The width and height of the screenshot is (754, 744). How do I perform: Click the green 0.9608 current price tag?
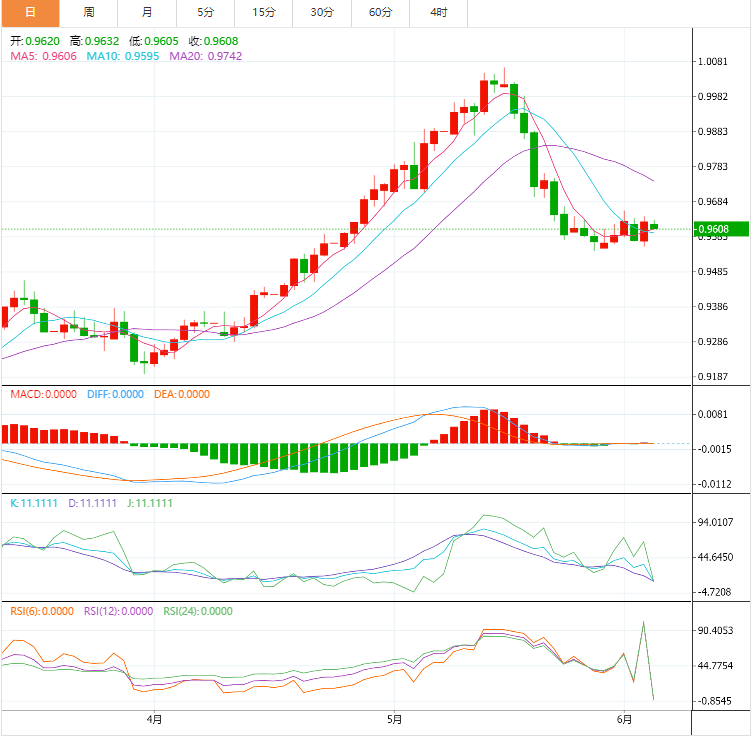(721, 229)
